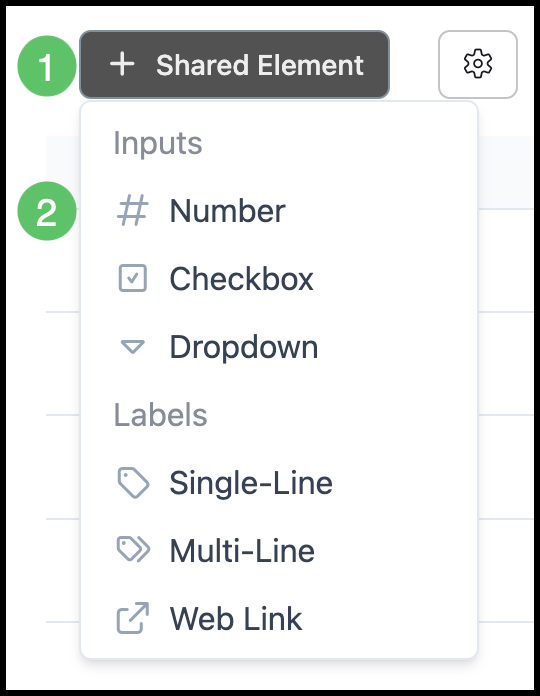Choose the Multi-Line label option
Screen dimensions: 540x696
coord(279,550)
